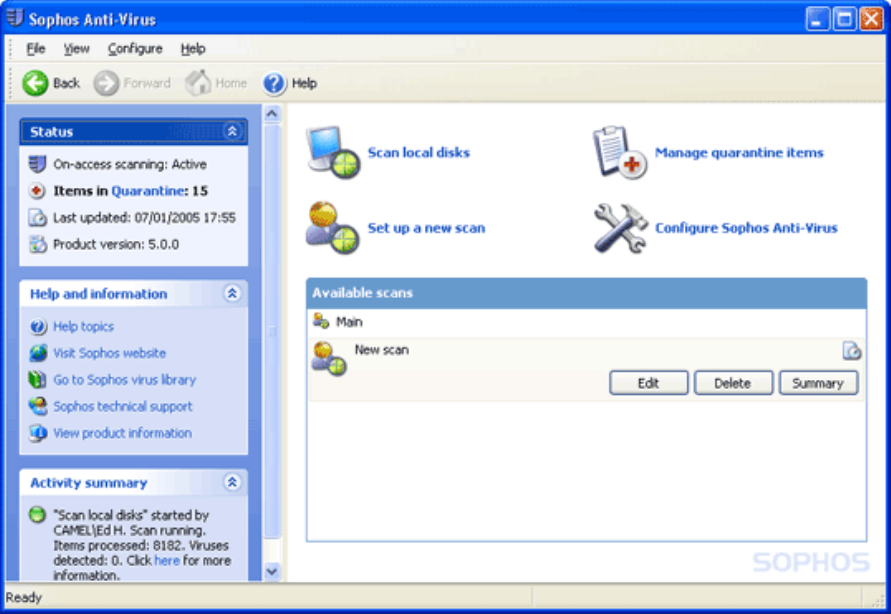Click the sidebar scrollbar down arrow
Image resolution: width=891 pixels, height=614 pixels.
pyautogui.click(x=272, y=571)
